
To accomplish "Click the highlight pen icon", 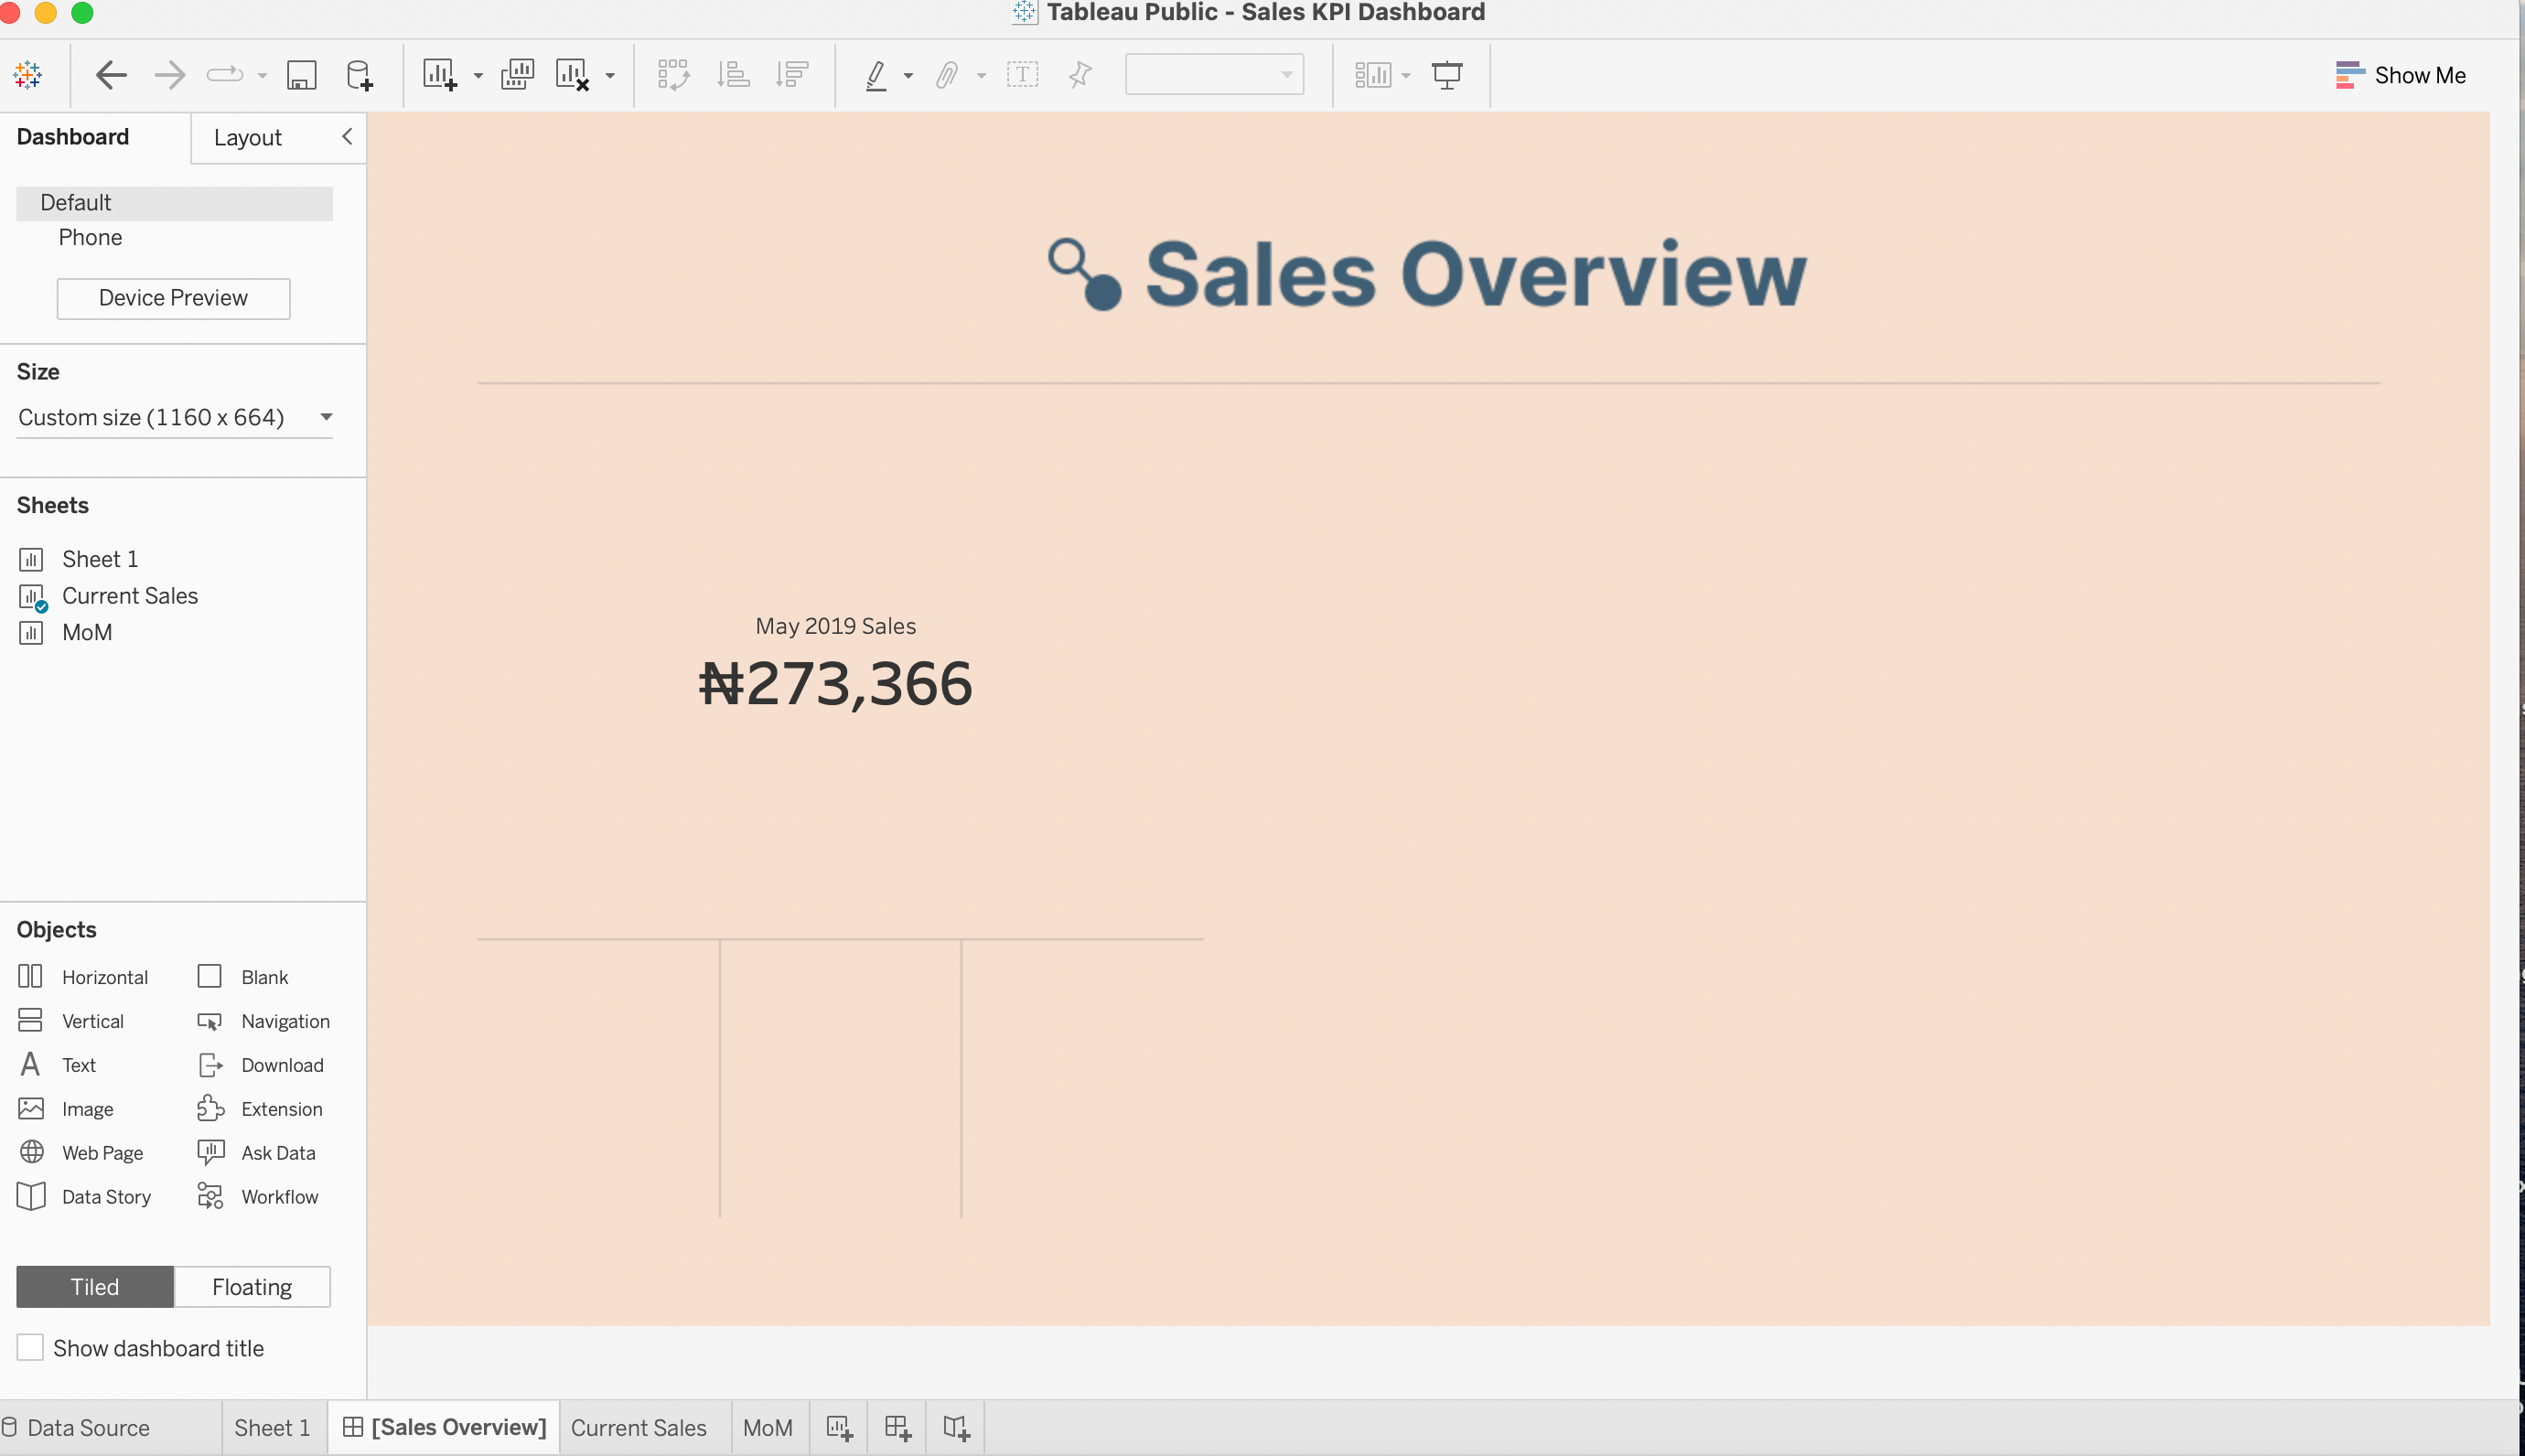I will 876,75.
